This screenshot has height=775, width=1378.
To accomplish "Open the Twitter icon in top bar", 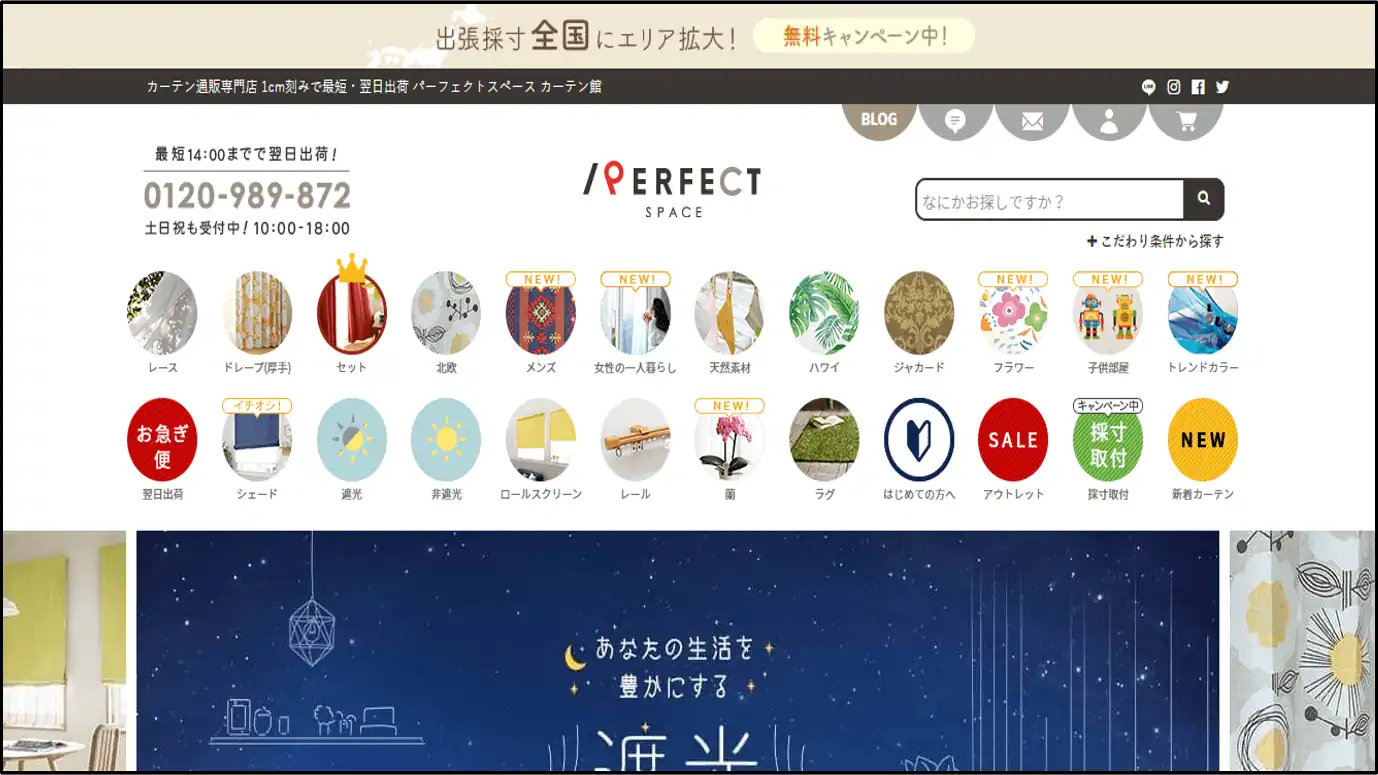I will click(1222, 87).
